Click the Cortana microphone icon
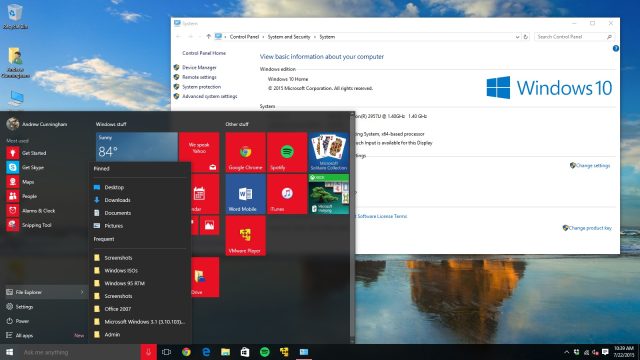The image size is (640, 360). tap(149, 352)
